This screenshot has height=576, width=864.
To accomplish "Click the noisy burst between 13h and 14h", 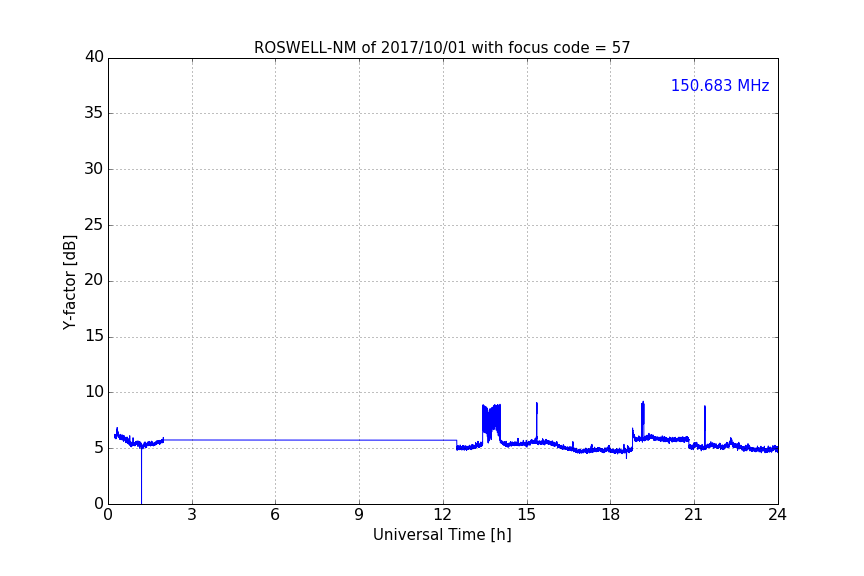I will (x=491, y=424).
